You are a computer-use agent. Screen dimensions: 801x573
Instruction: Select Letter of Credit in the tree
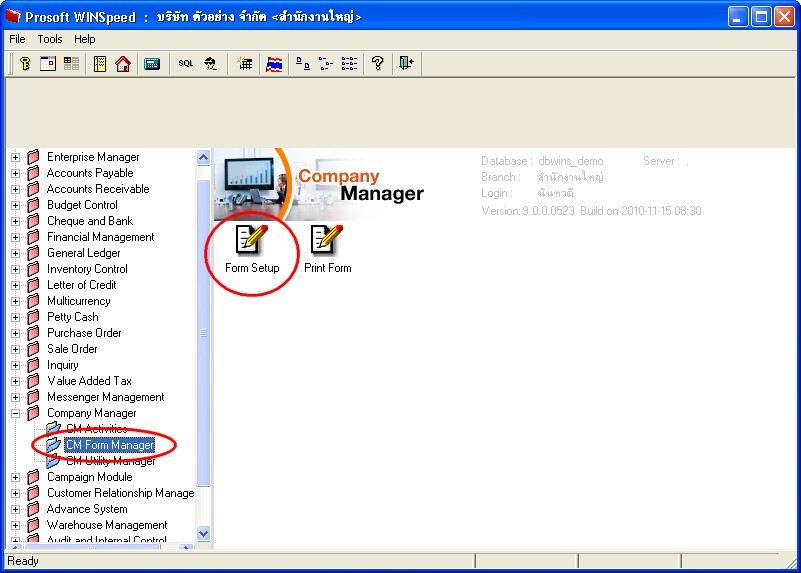click(81, 285)
